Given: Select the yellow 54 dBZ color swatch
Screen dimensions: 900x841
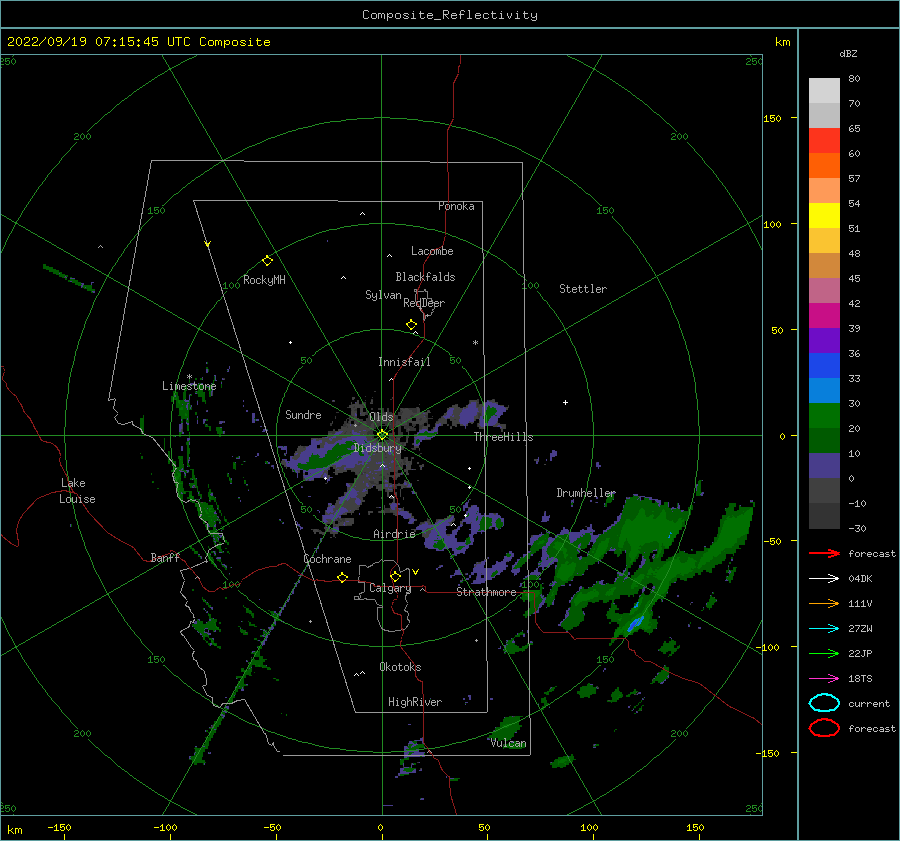Looking at the screenshot, I should click(x=824, y=216).
